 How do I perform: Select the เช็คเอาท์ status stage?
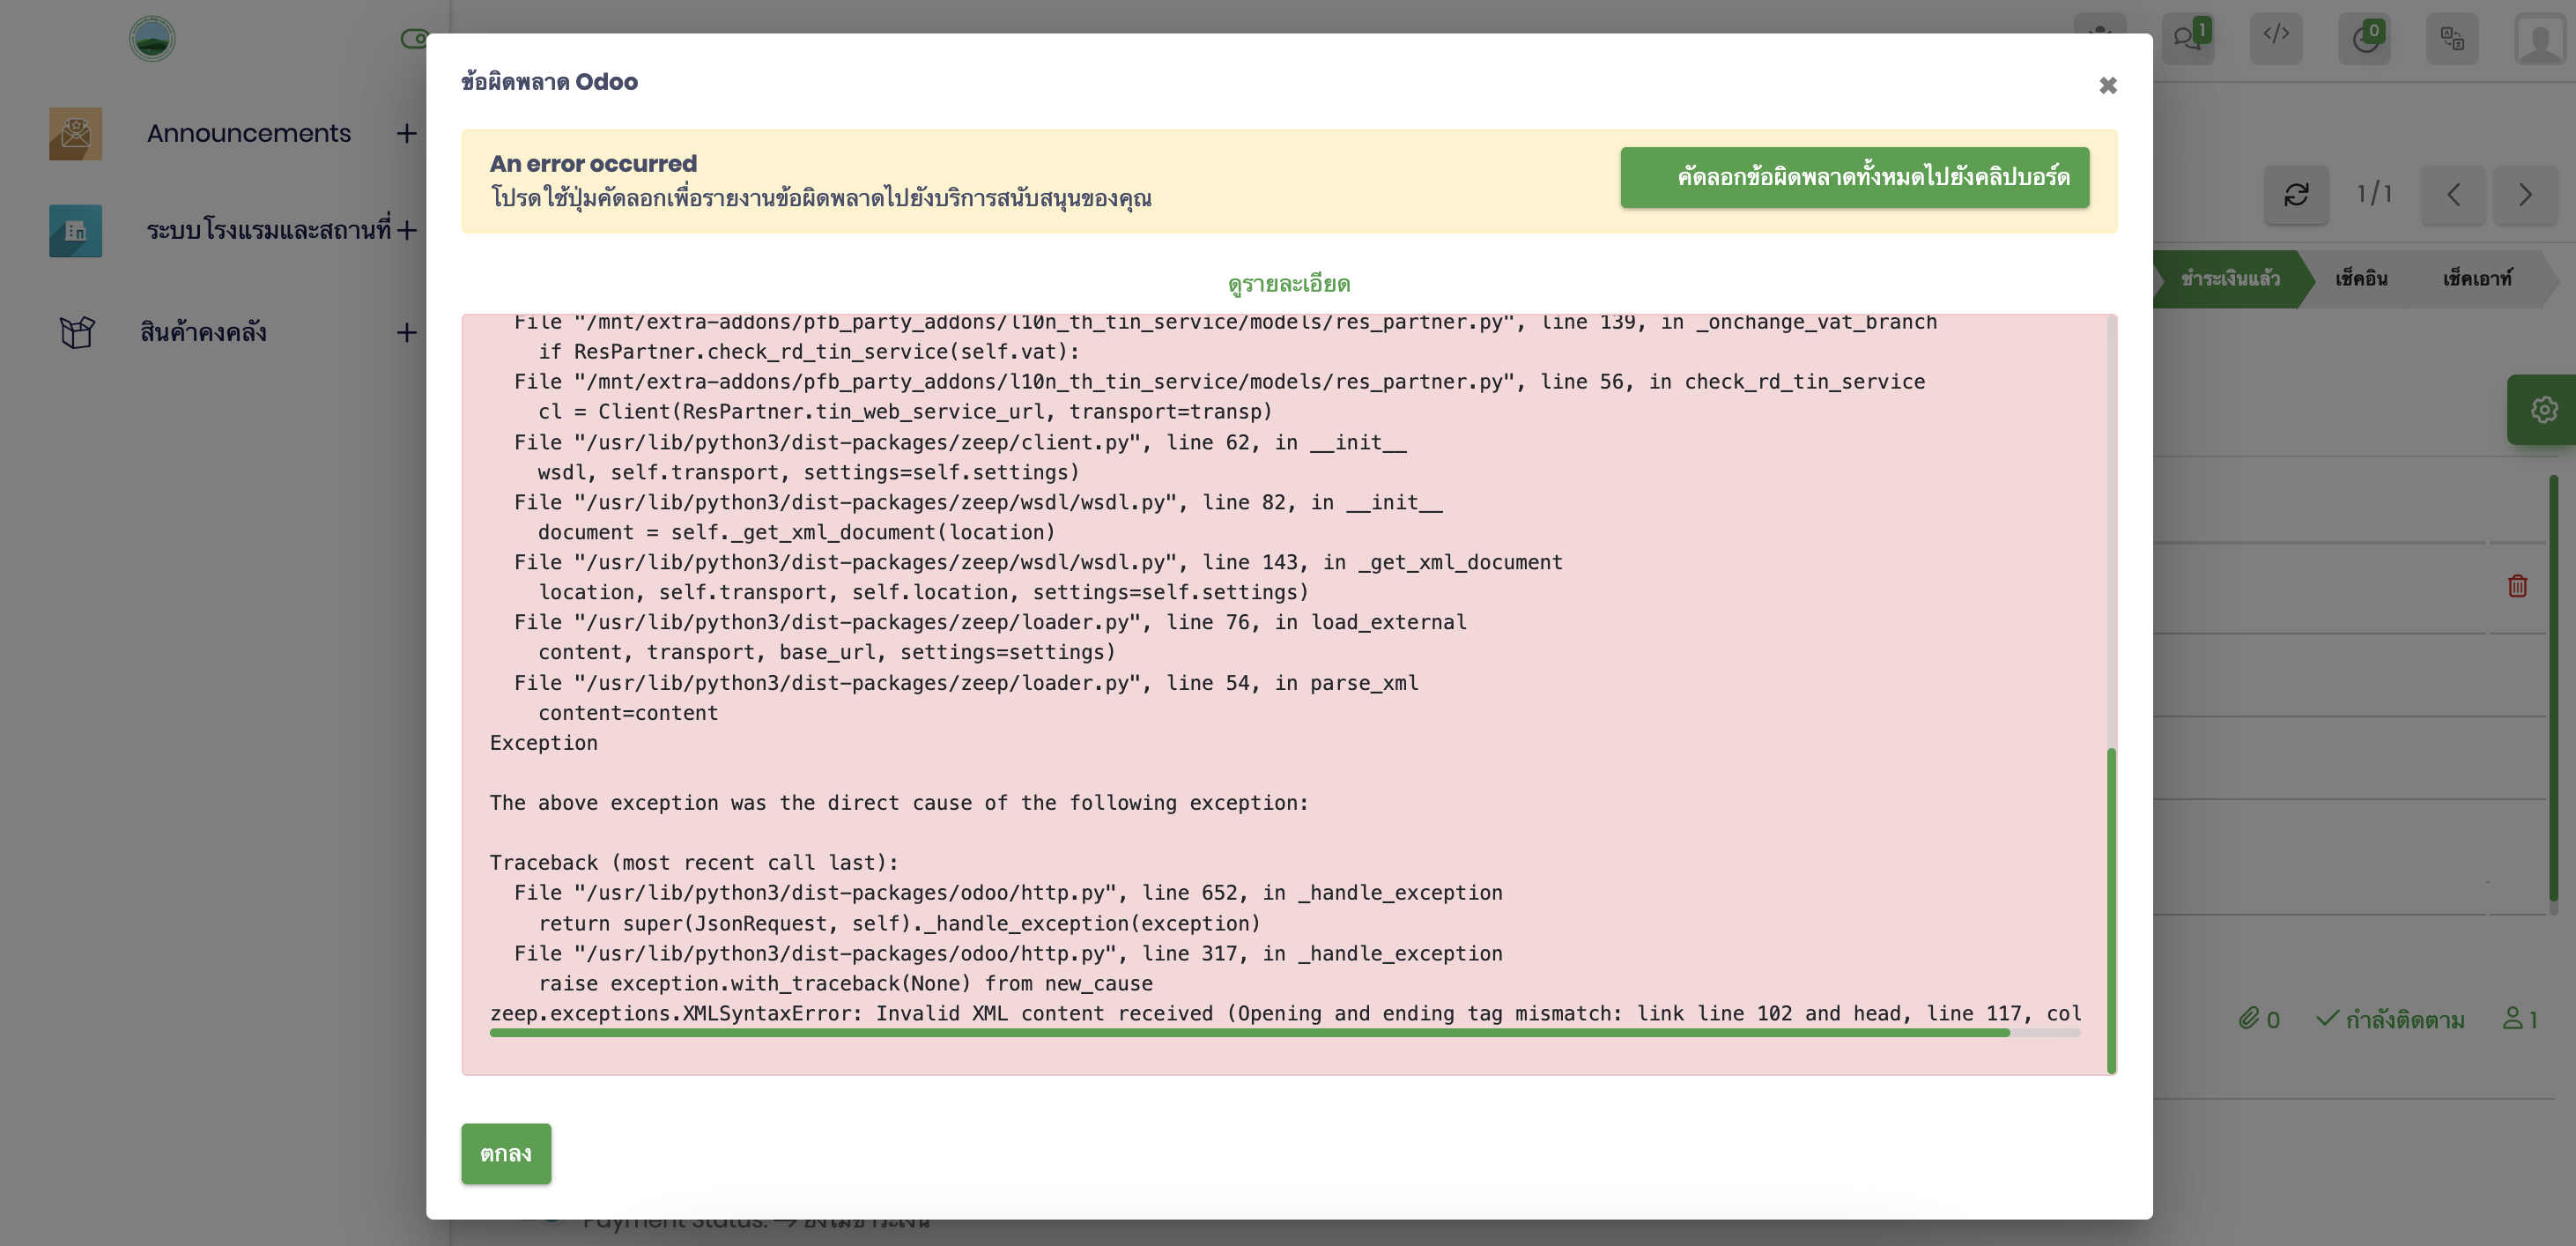2476,279
